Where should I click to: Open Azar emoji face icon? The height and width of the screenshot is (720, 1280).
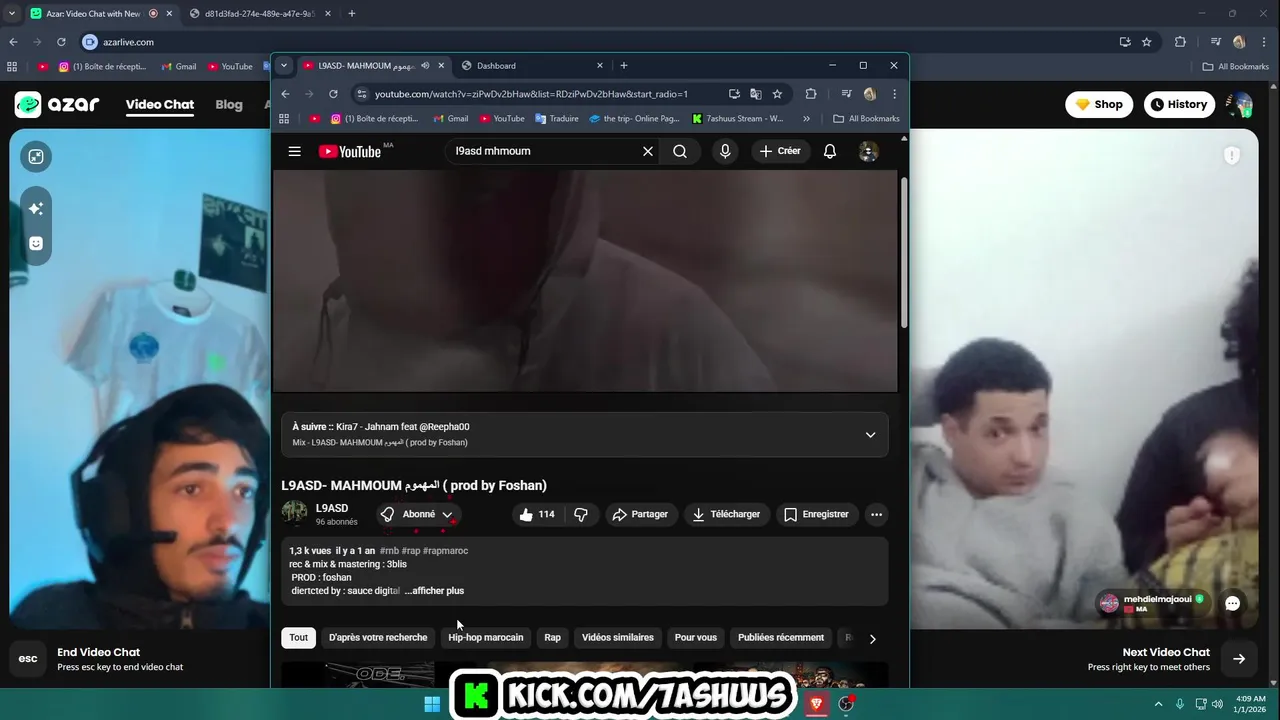click(x=36, y=243)
